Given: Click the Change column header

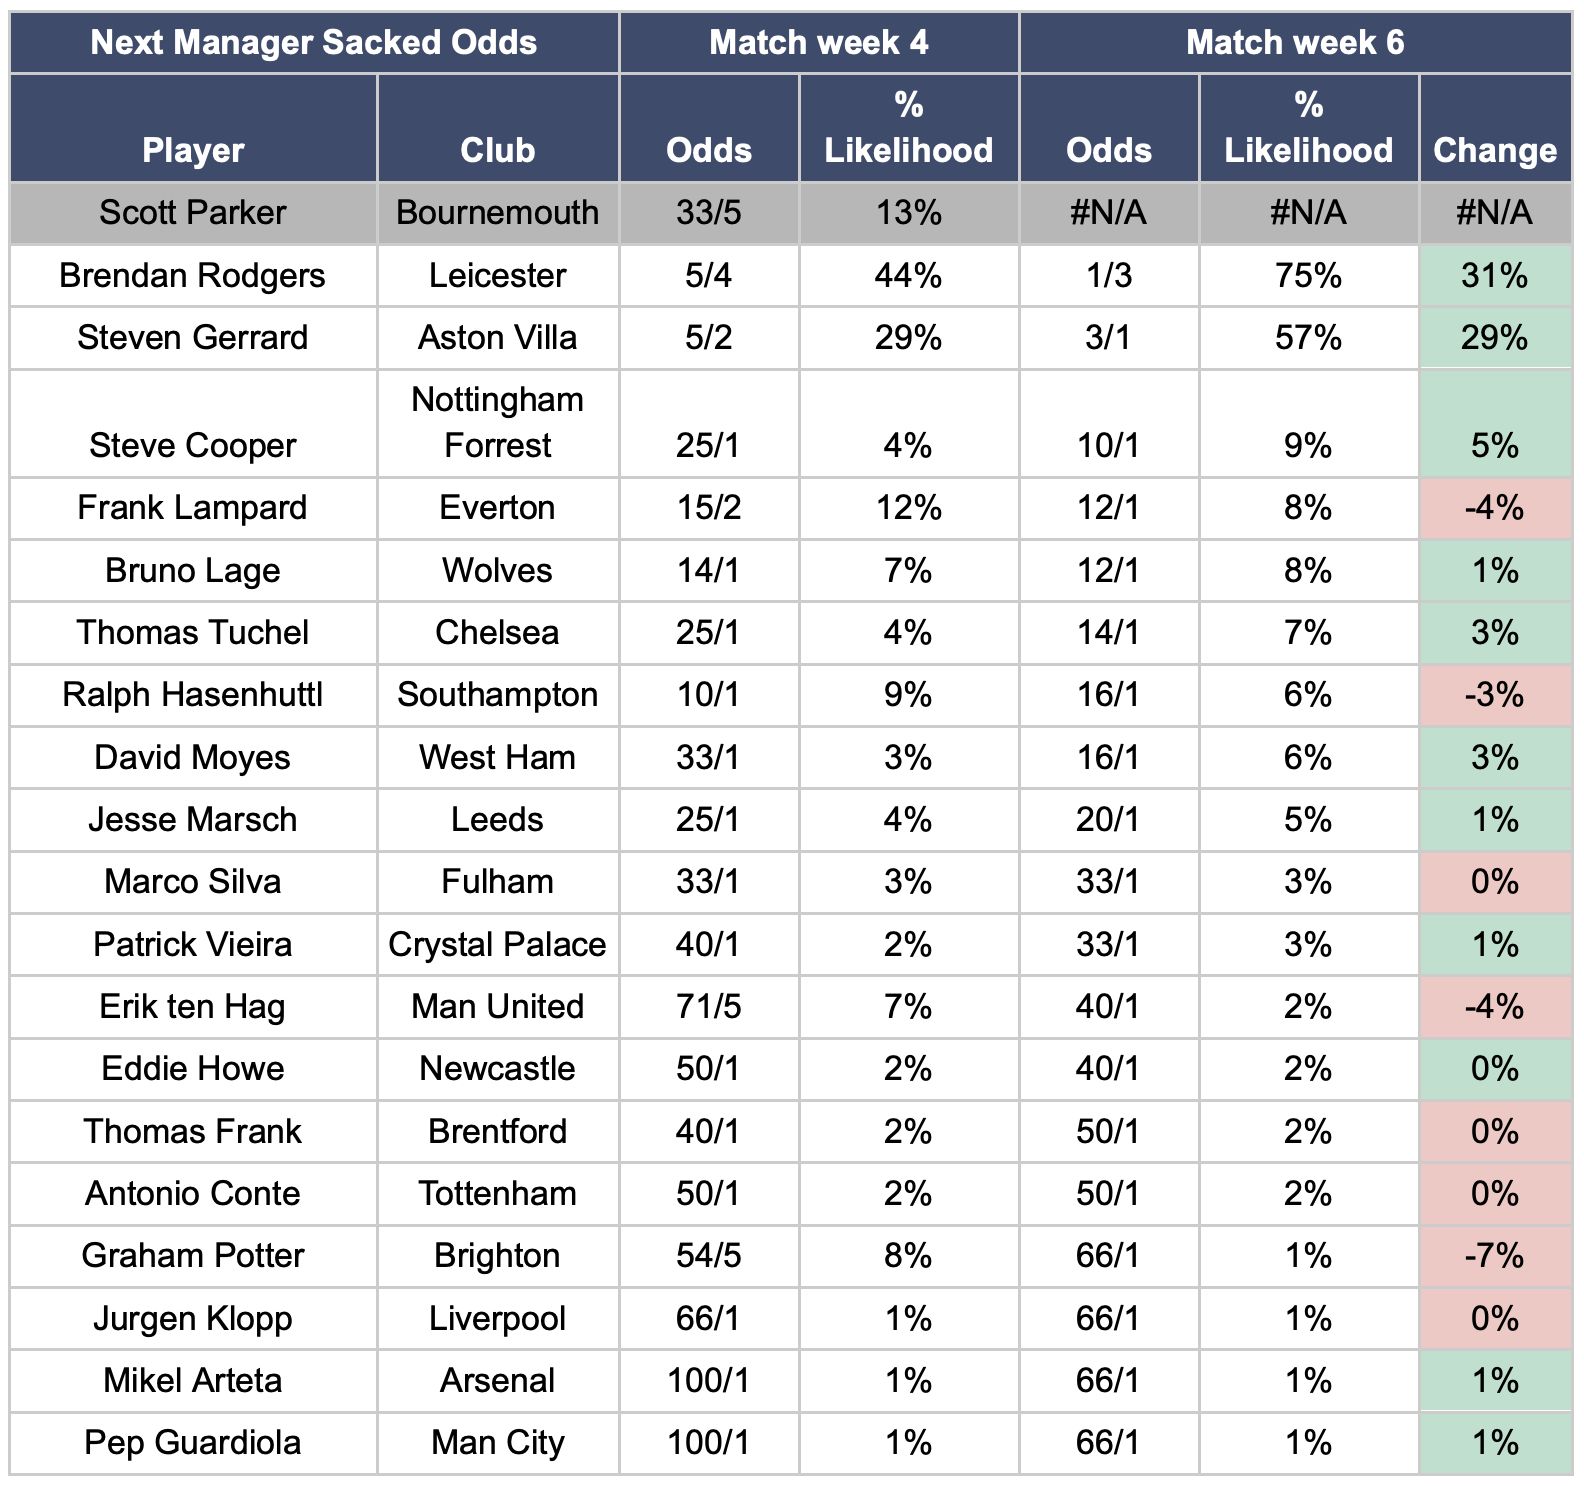Looking at the screenshot, I should pyautogui.click(x=1494, y=150).
